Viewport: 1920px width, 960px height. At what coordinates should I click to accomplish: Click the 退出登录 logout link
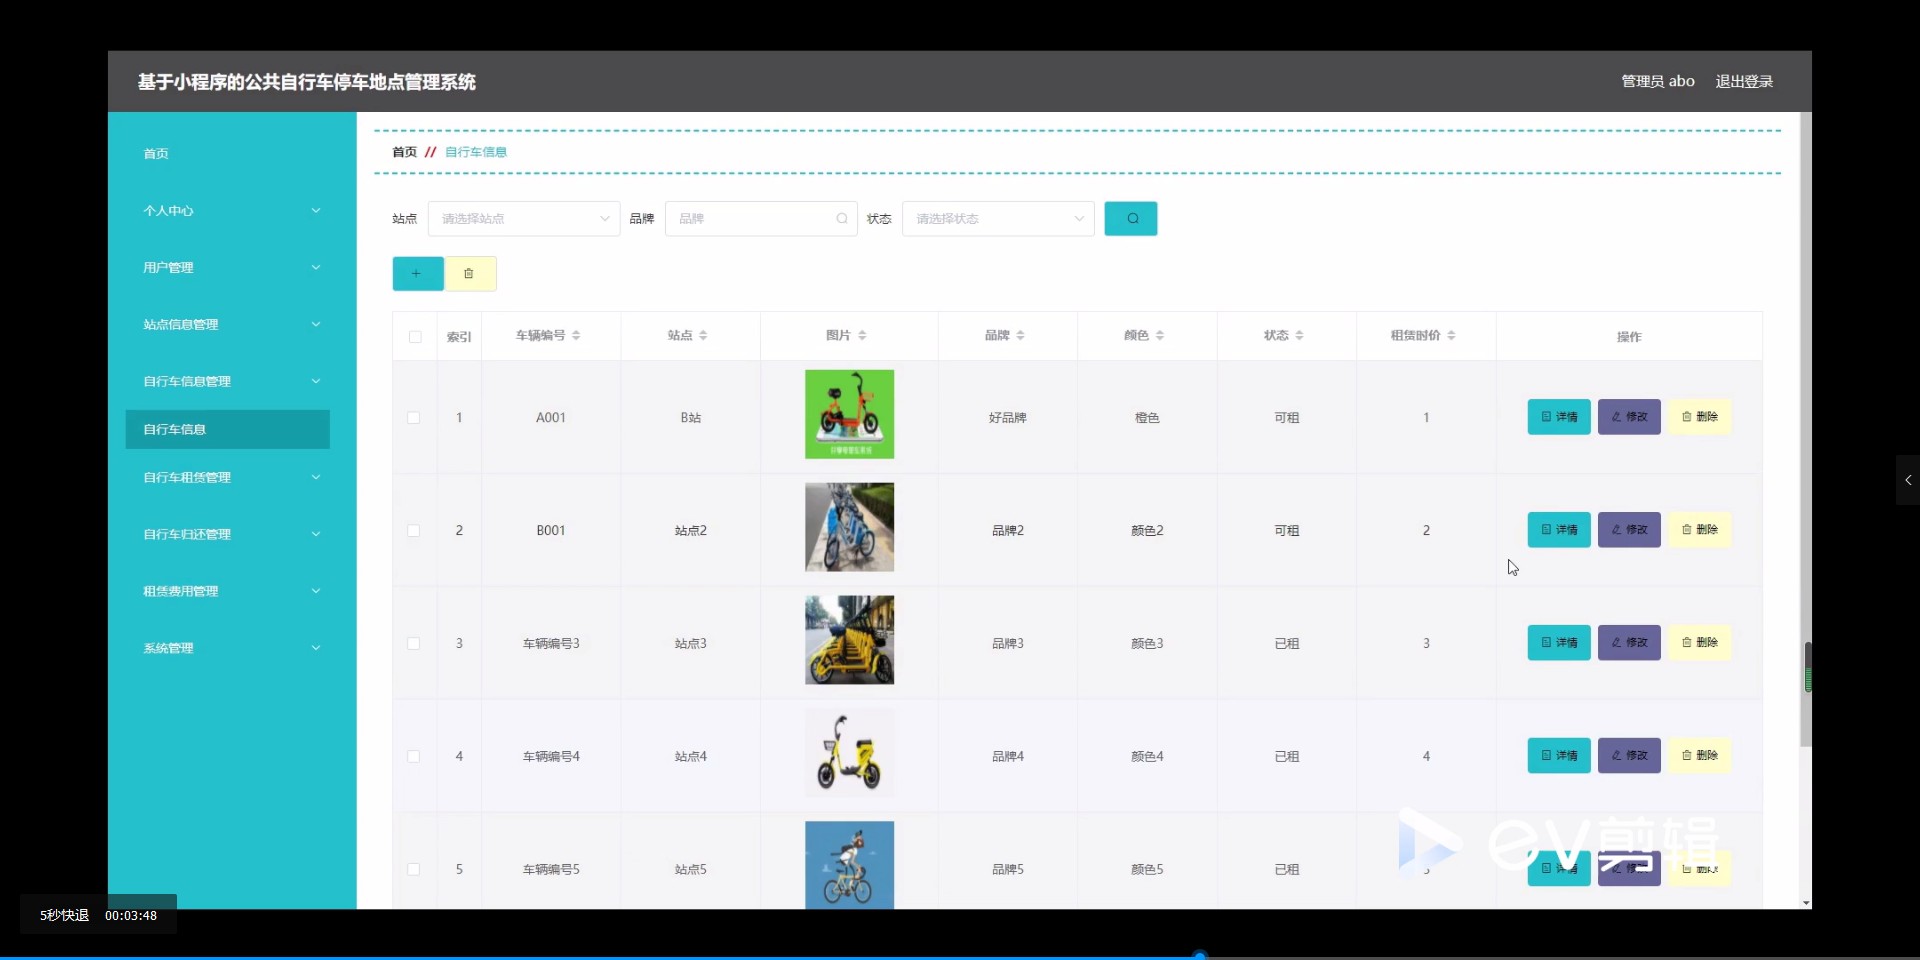pyautogui.click(x=1744, y=81)
